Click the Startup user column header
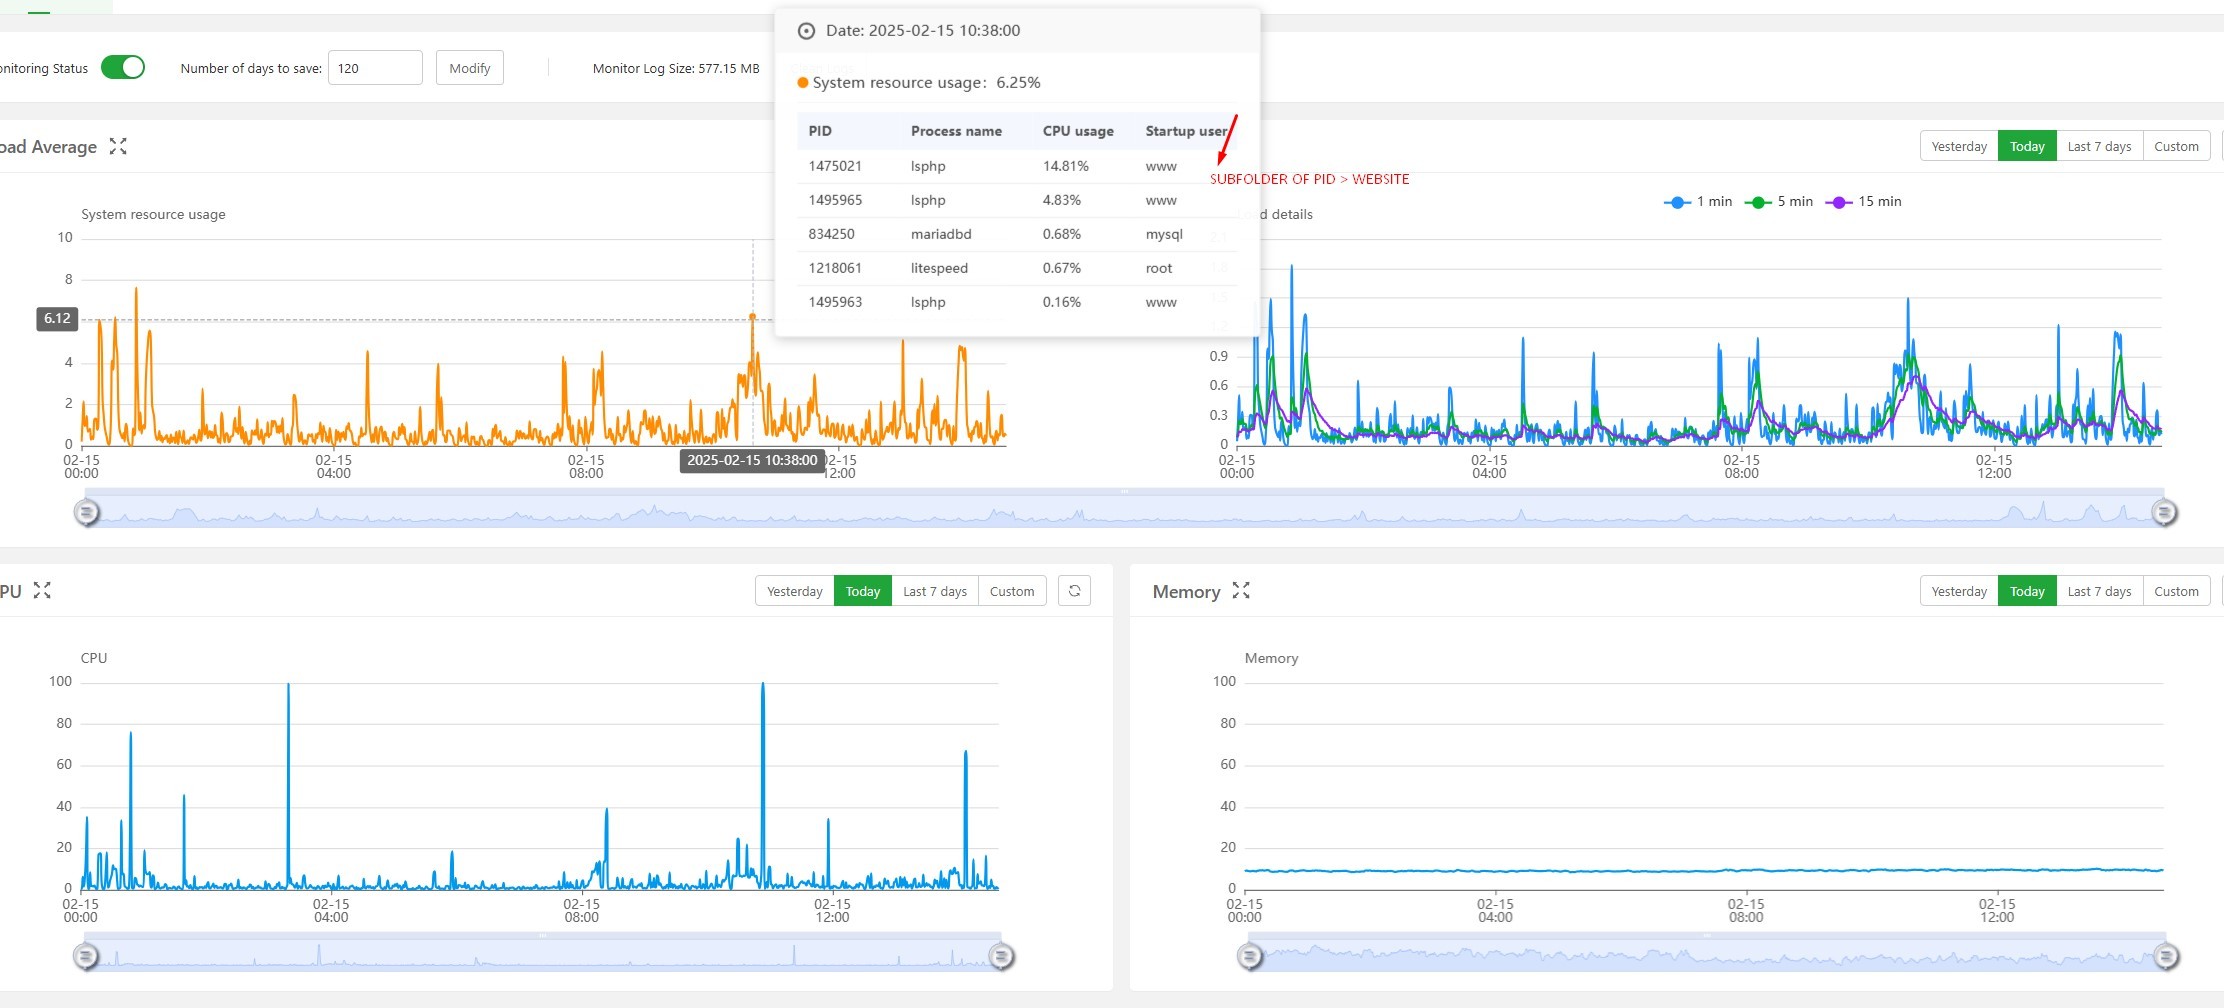Image resolution: width=2224 pixels, height=1008 pixels. tap(1187, 131)
